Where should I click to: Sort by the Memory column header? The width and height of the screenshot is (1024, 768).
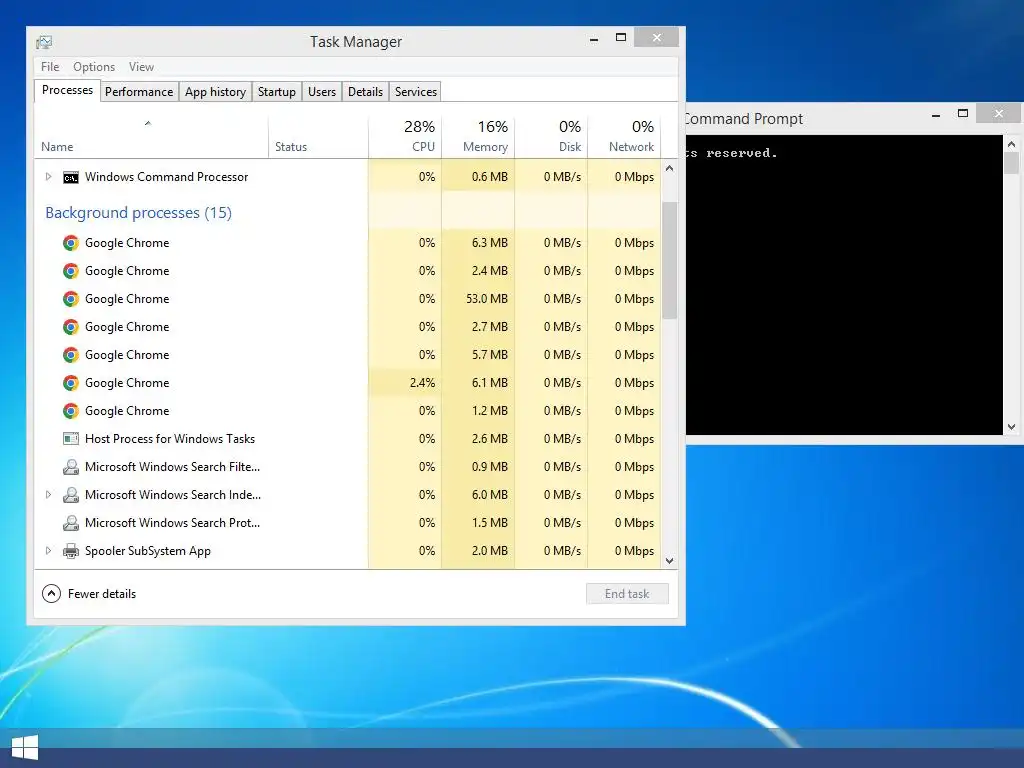click(478, 138)
